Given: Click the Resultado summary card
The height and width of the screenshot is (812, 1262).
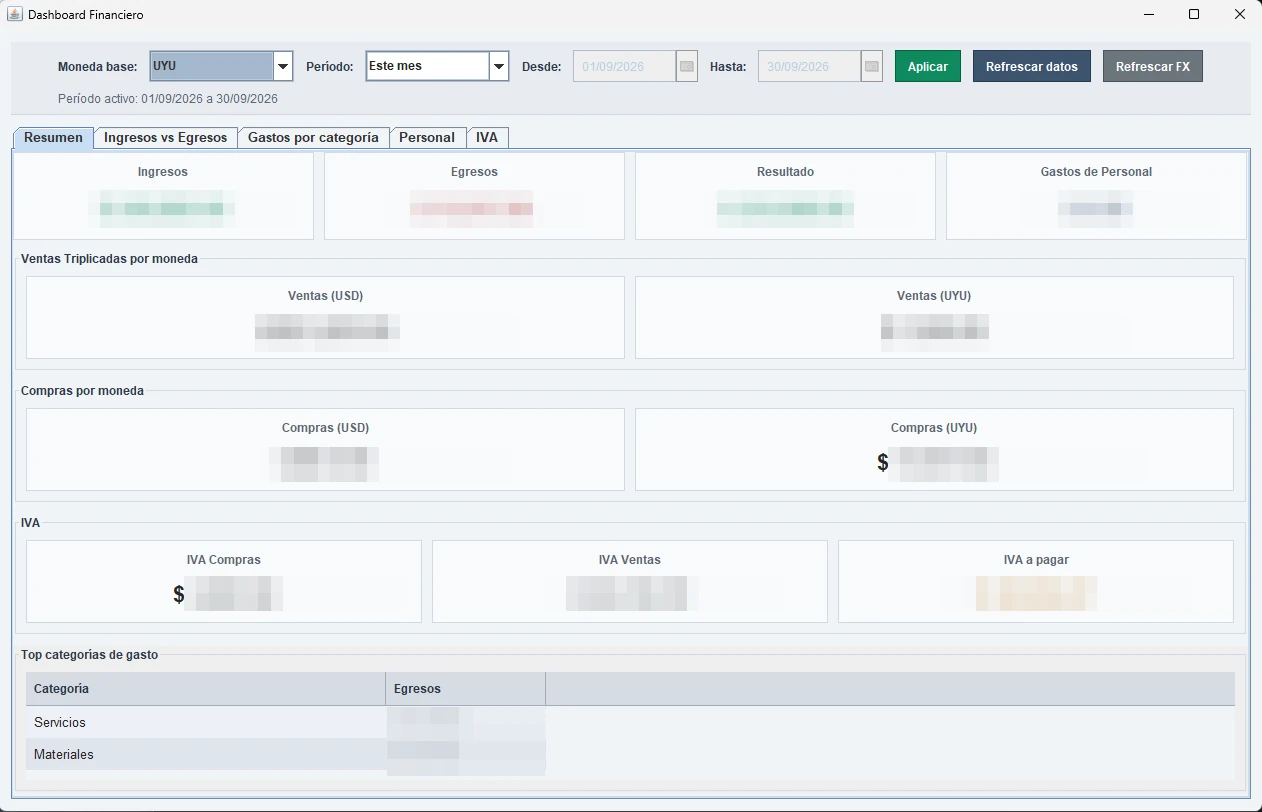Looking at the screenshot, I should click(785, 196).
